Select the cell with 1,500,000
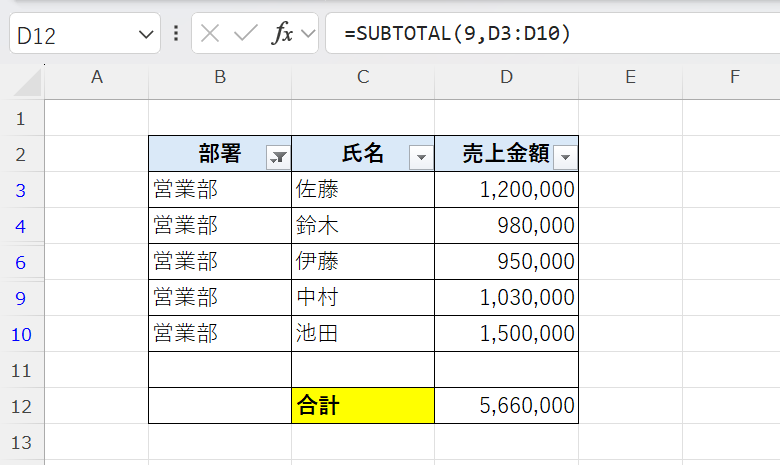 pos(506,333)
